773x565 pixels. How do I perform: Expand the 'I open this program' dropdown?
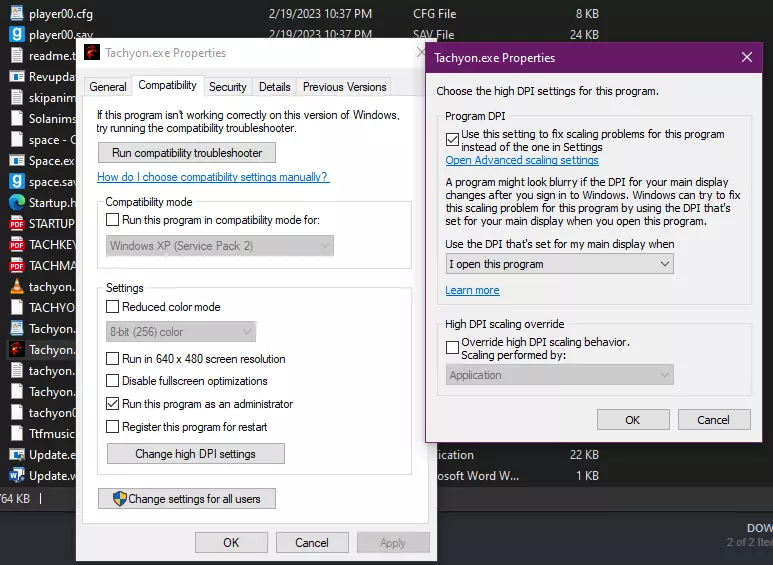[559, 264]
